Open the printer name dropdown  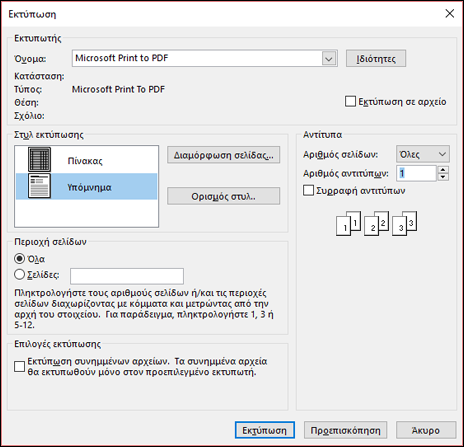329,59
